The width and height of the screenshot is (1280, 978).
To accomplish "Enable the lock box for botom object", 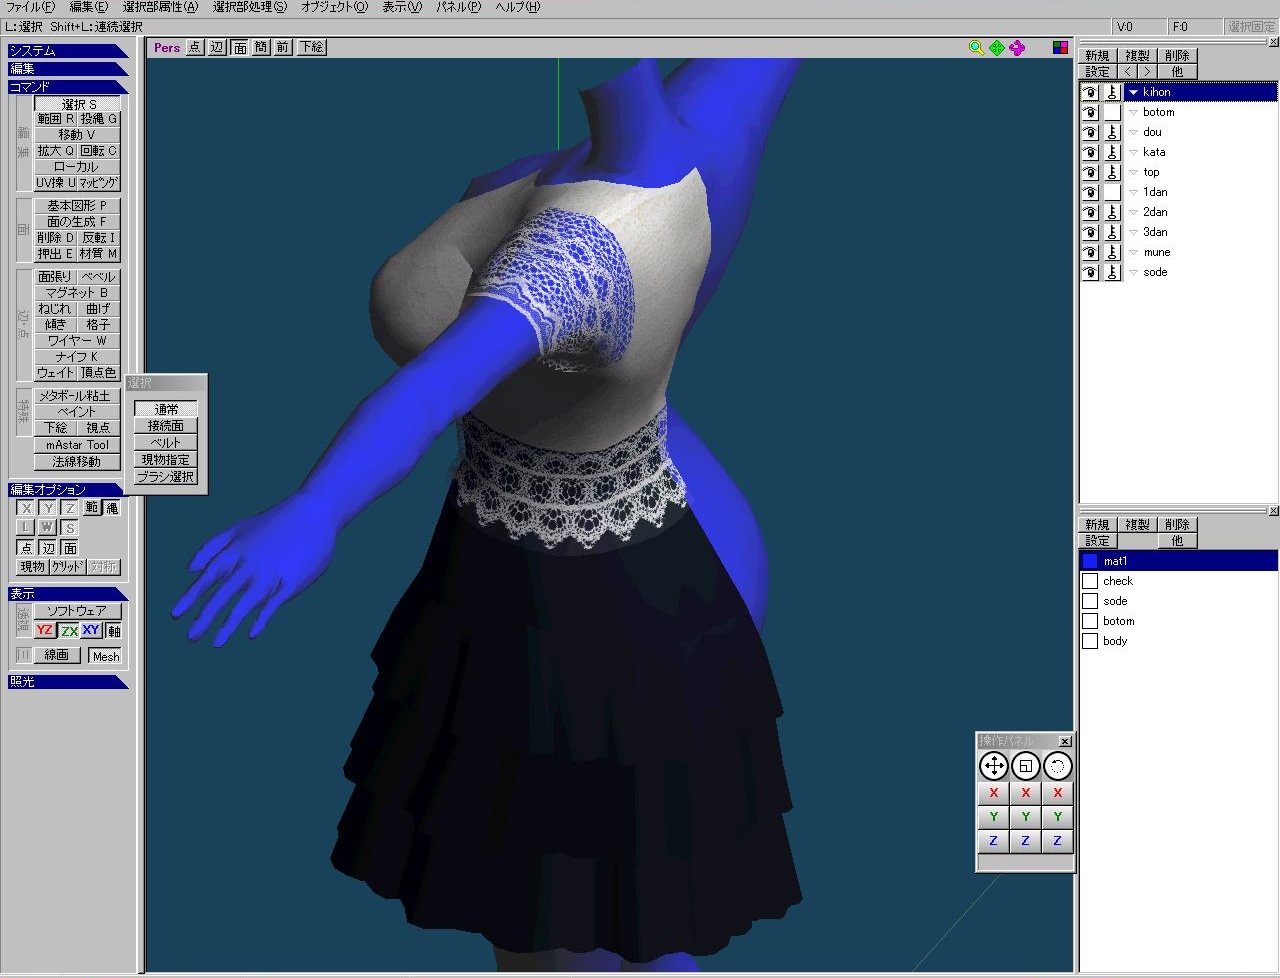I will click(1112, 112).
